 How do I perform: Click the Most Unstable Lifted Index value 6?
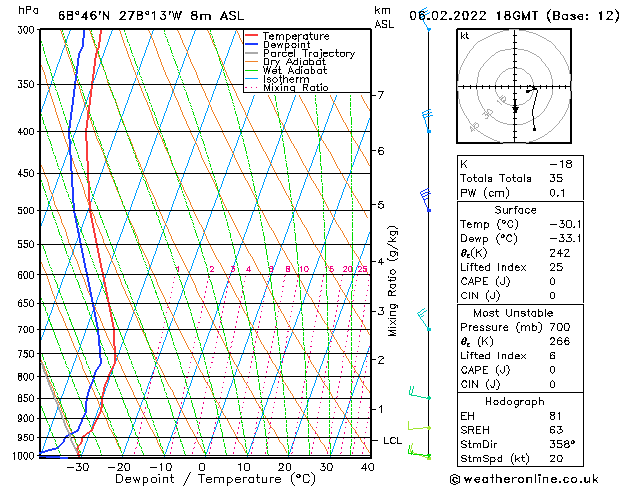pyautogui.click(x=553, y=356)
